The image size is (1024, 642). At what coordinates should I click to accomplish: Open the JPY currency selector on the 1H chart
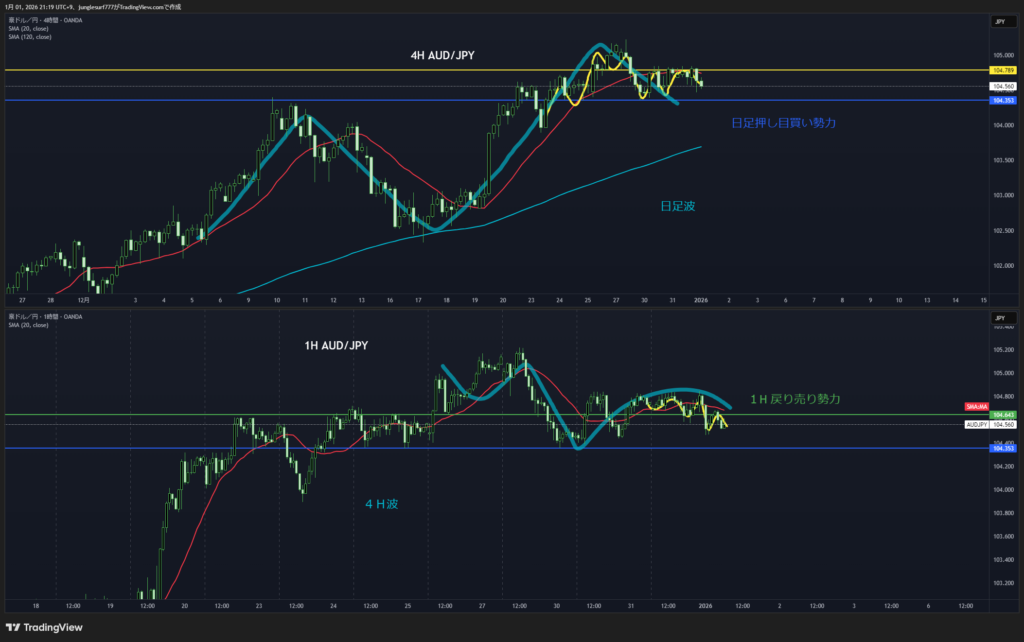999,318
